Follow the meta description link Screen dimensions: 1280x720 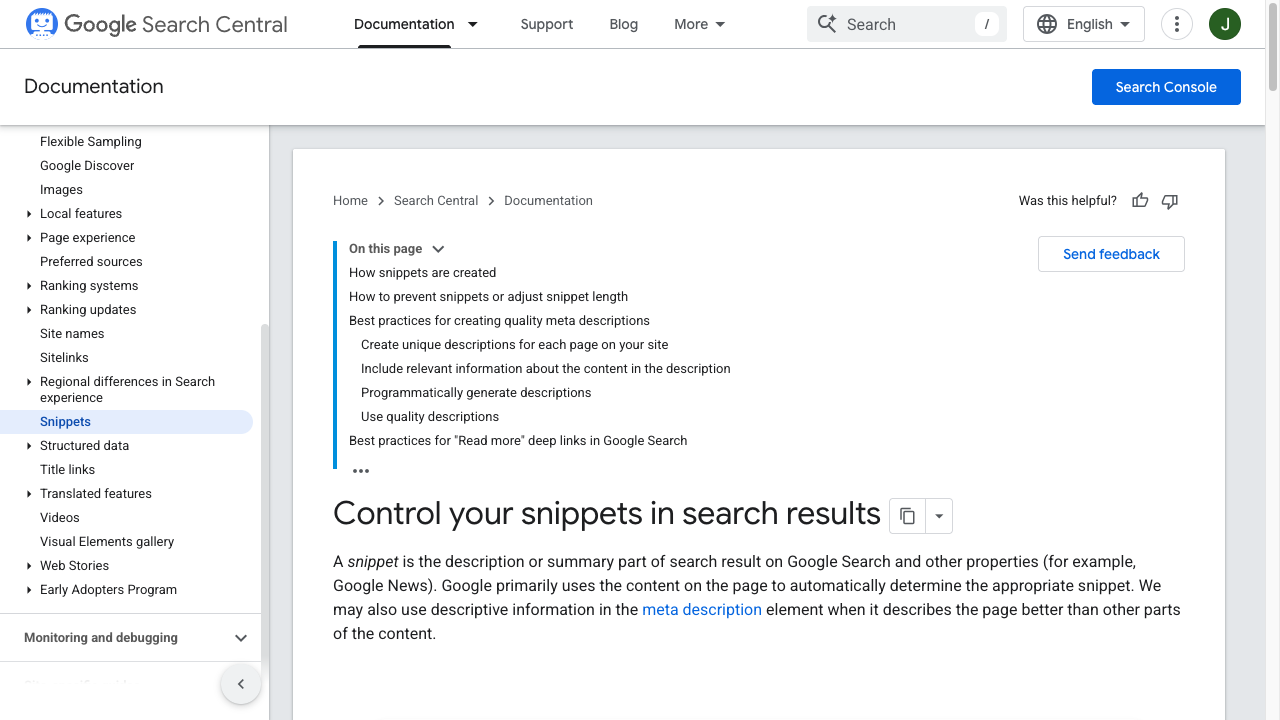pyautogui.click(x=702, y=610)
